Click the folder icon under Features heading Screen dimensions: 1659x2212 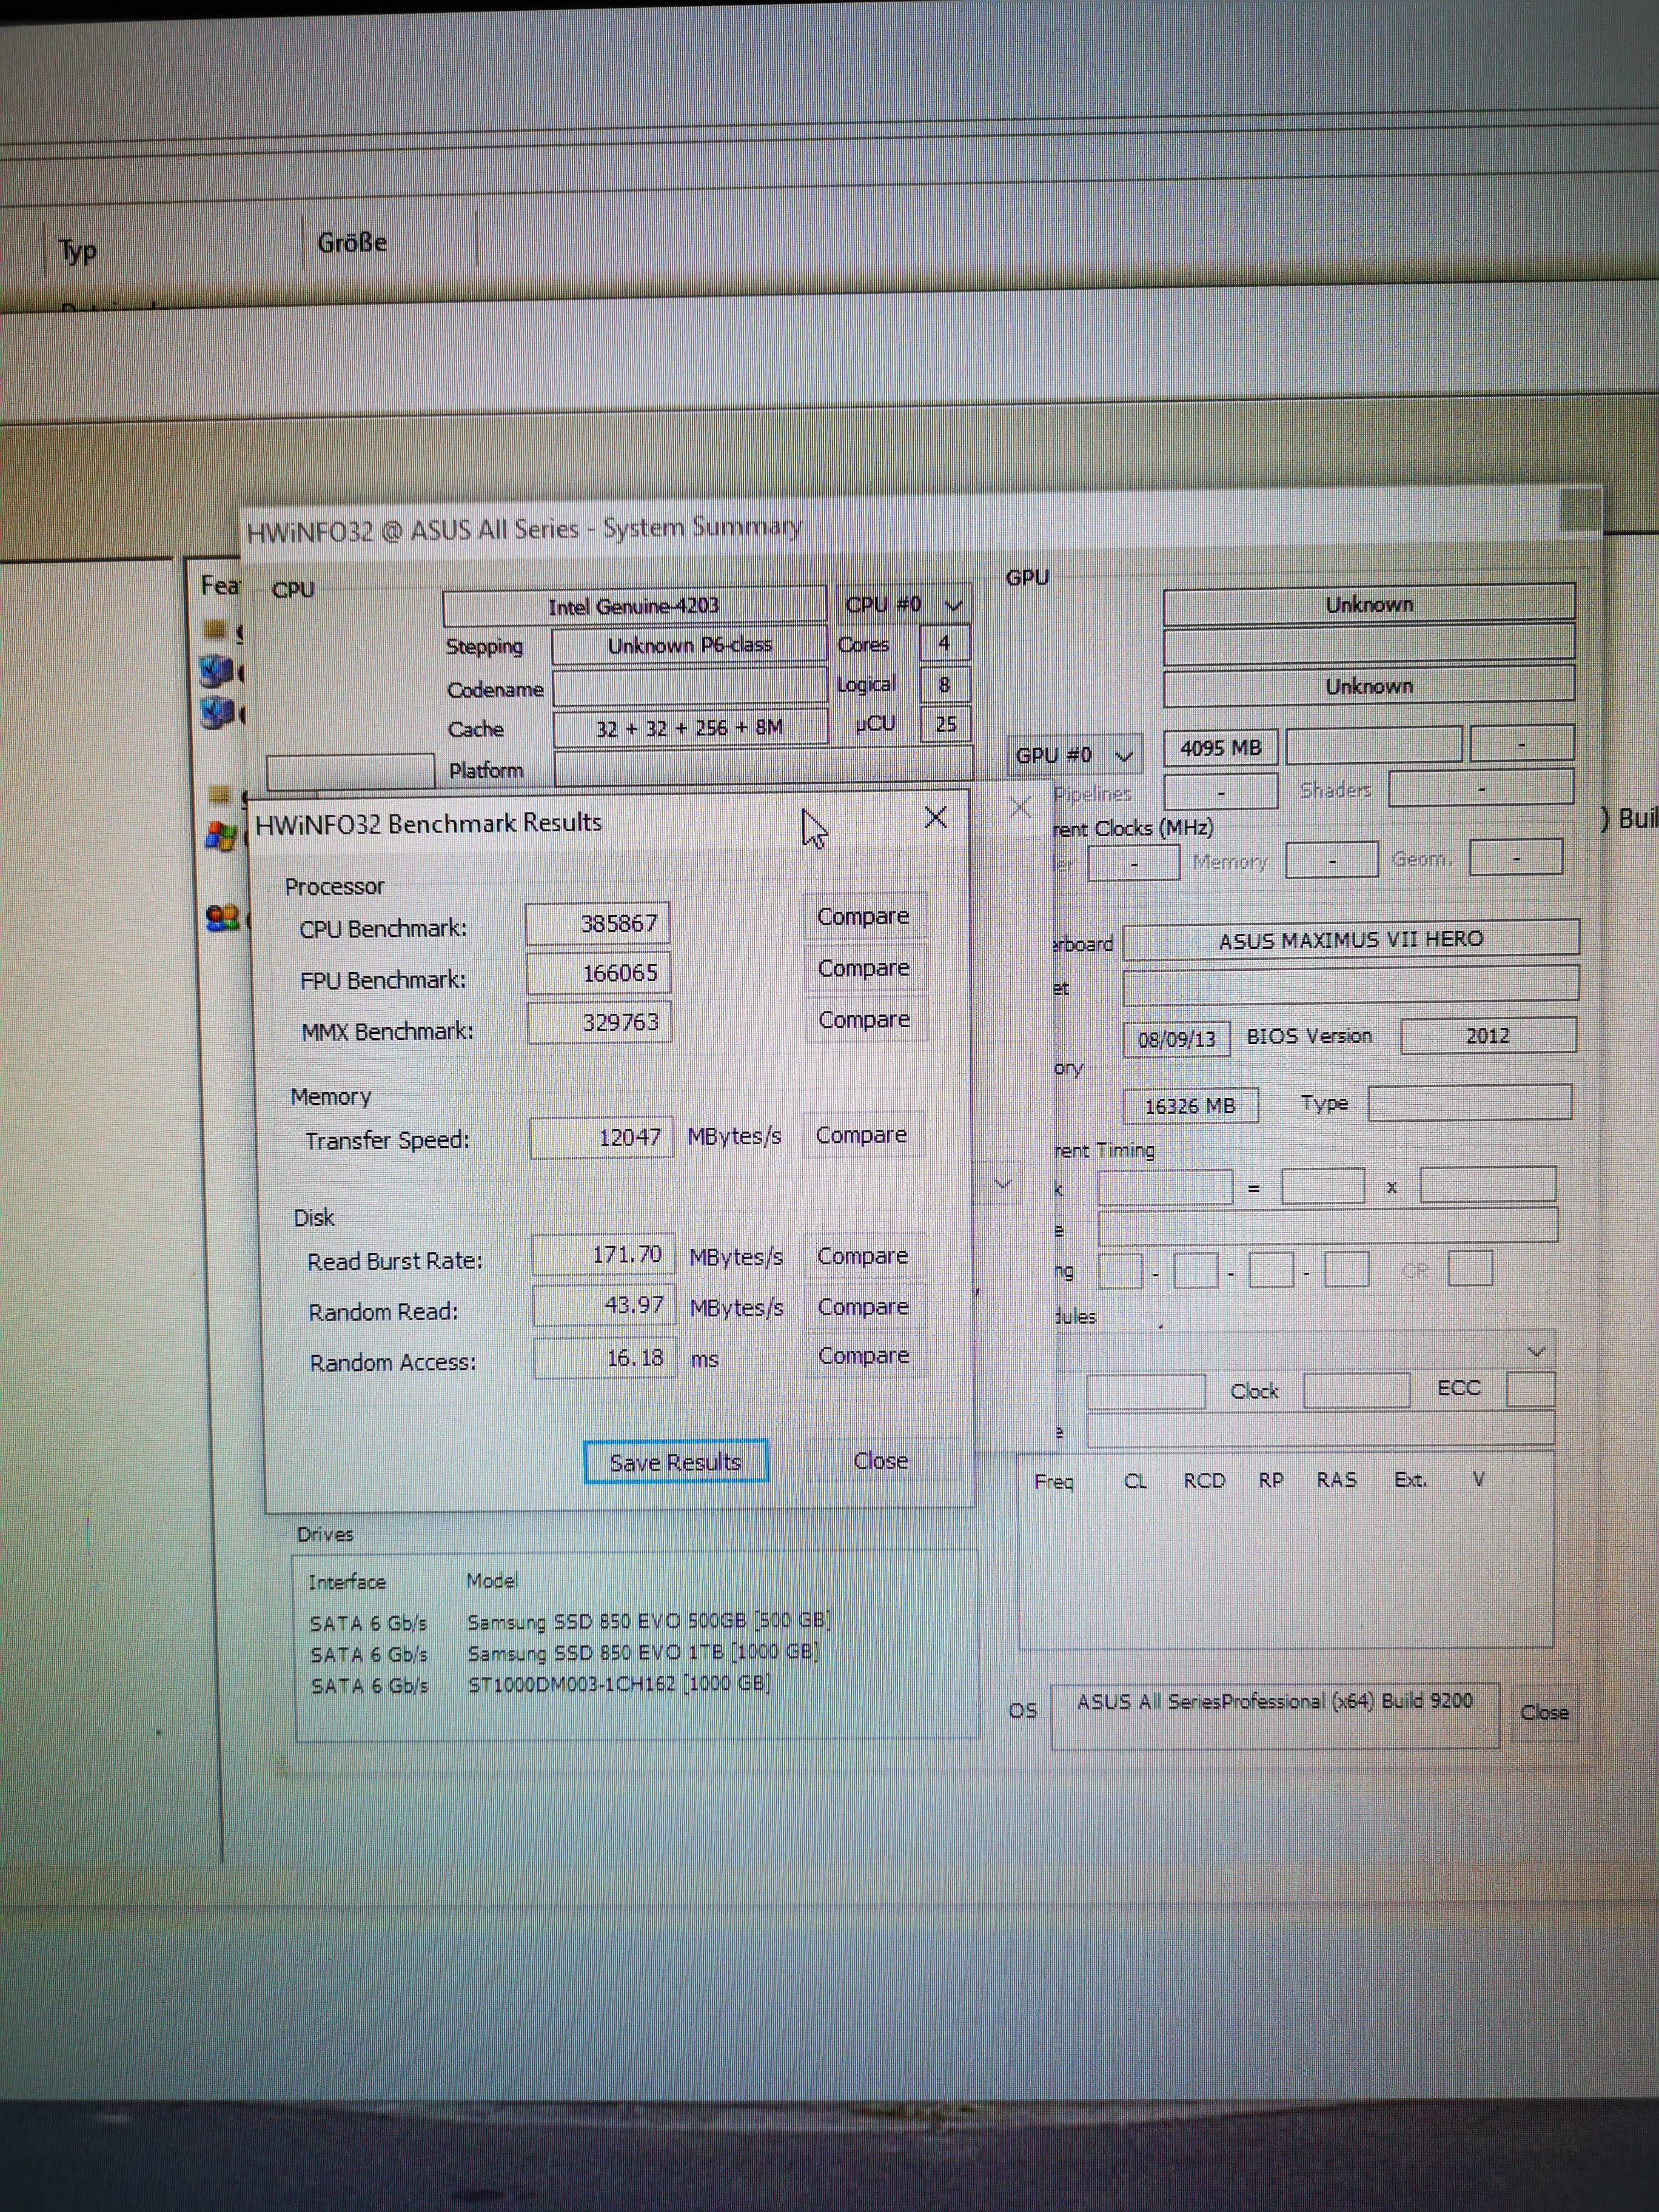(x=215, y=629)
